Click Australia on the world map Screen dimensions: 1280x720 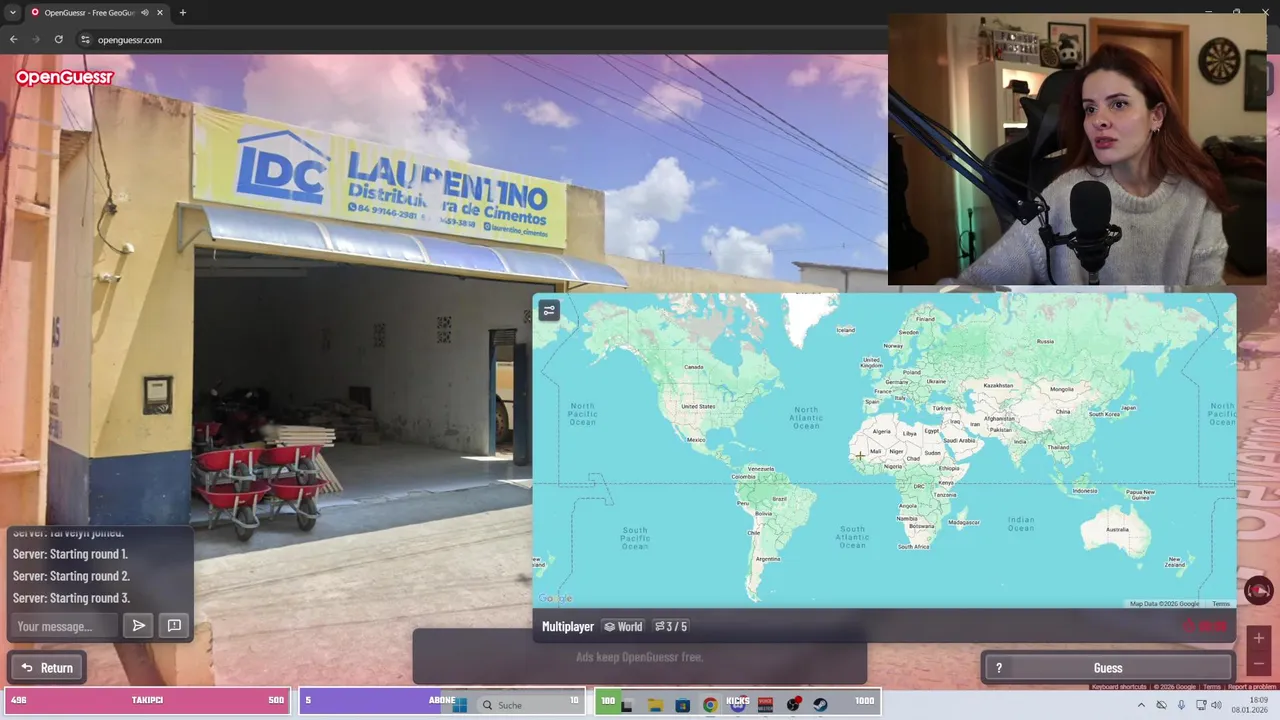point(1117,529)
